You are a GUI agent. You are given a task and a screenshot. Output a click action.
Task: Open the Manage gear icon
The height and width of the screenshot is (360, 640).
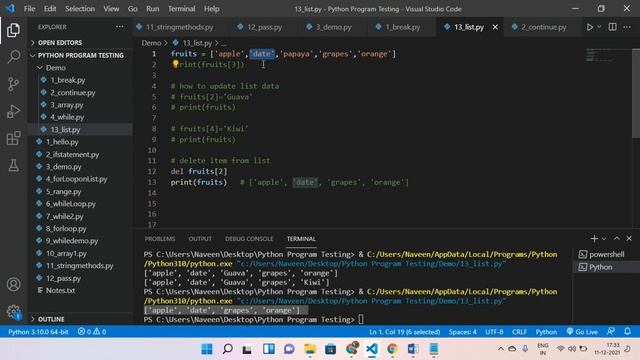coord(13,311)
